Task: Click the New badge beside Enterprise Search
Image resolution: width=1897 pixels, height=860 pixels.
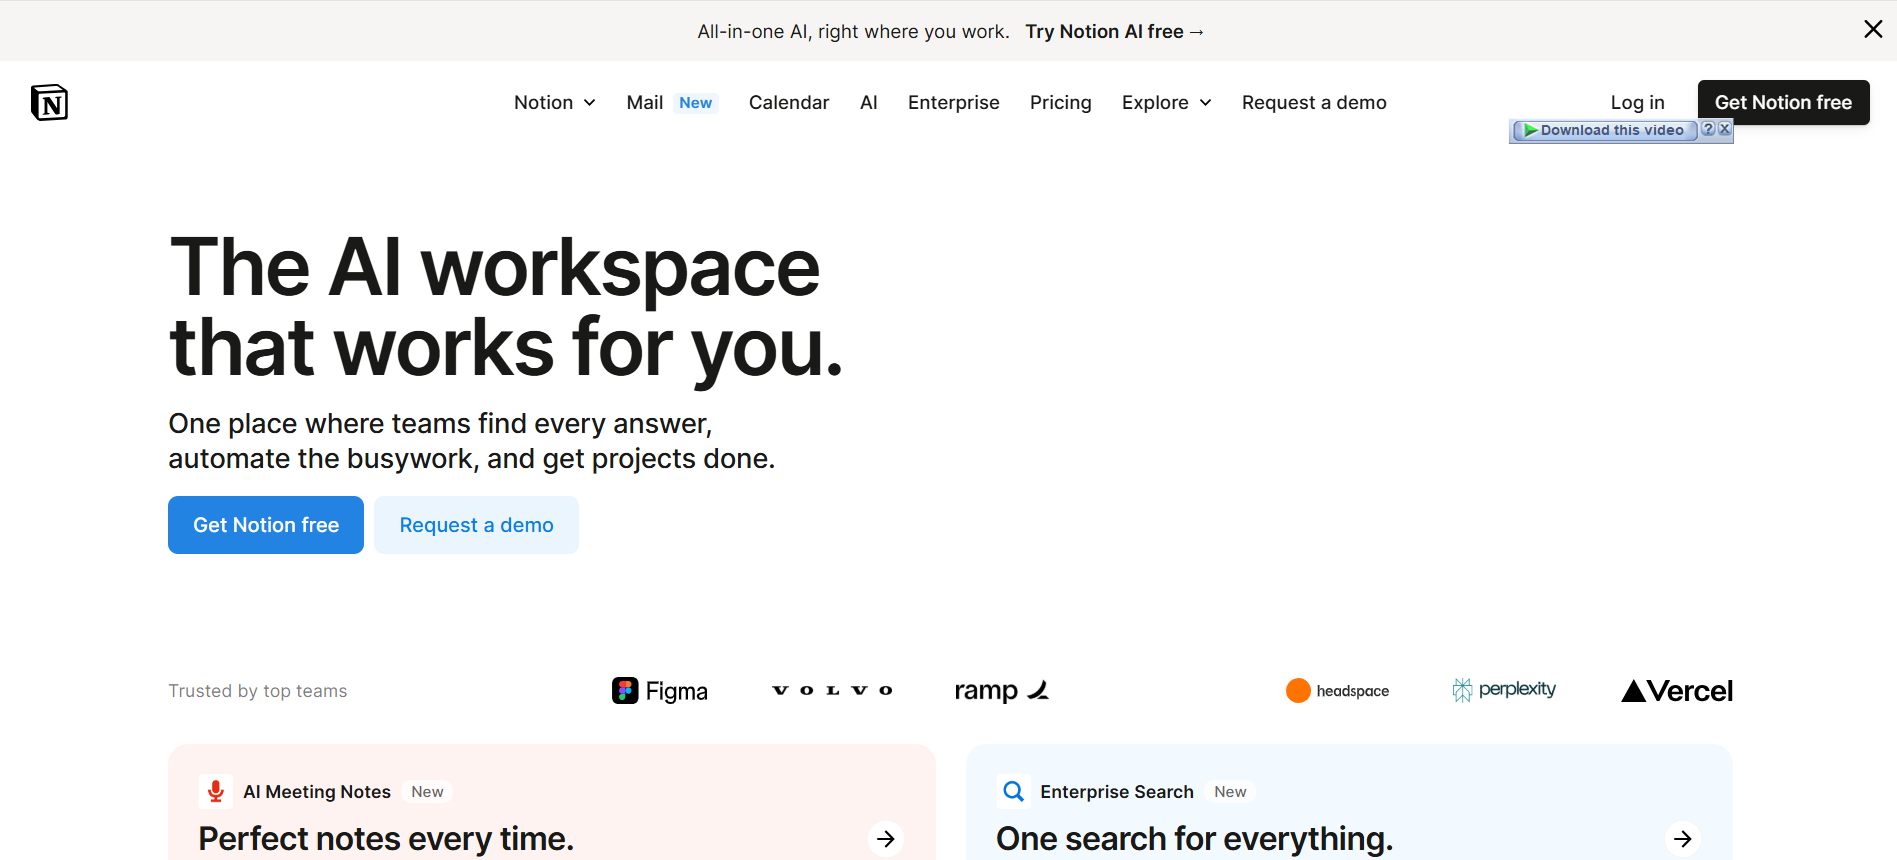Action: (1230, 791)
